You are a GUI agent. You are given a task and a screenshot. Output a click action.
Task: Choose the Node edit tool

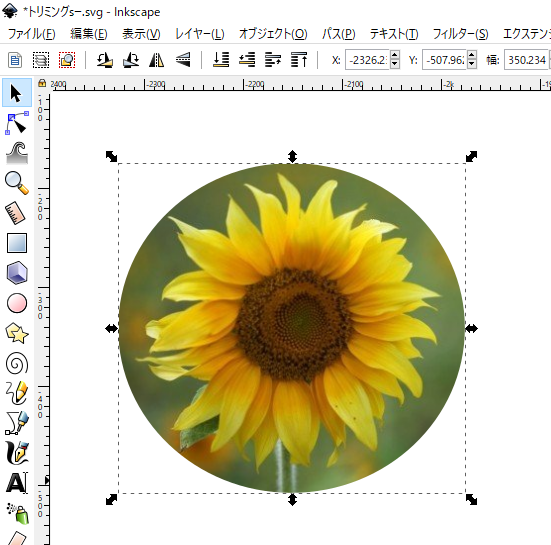click(17, 123)
